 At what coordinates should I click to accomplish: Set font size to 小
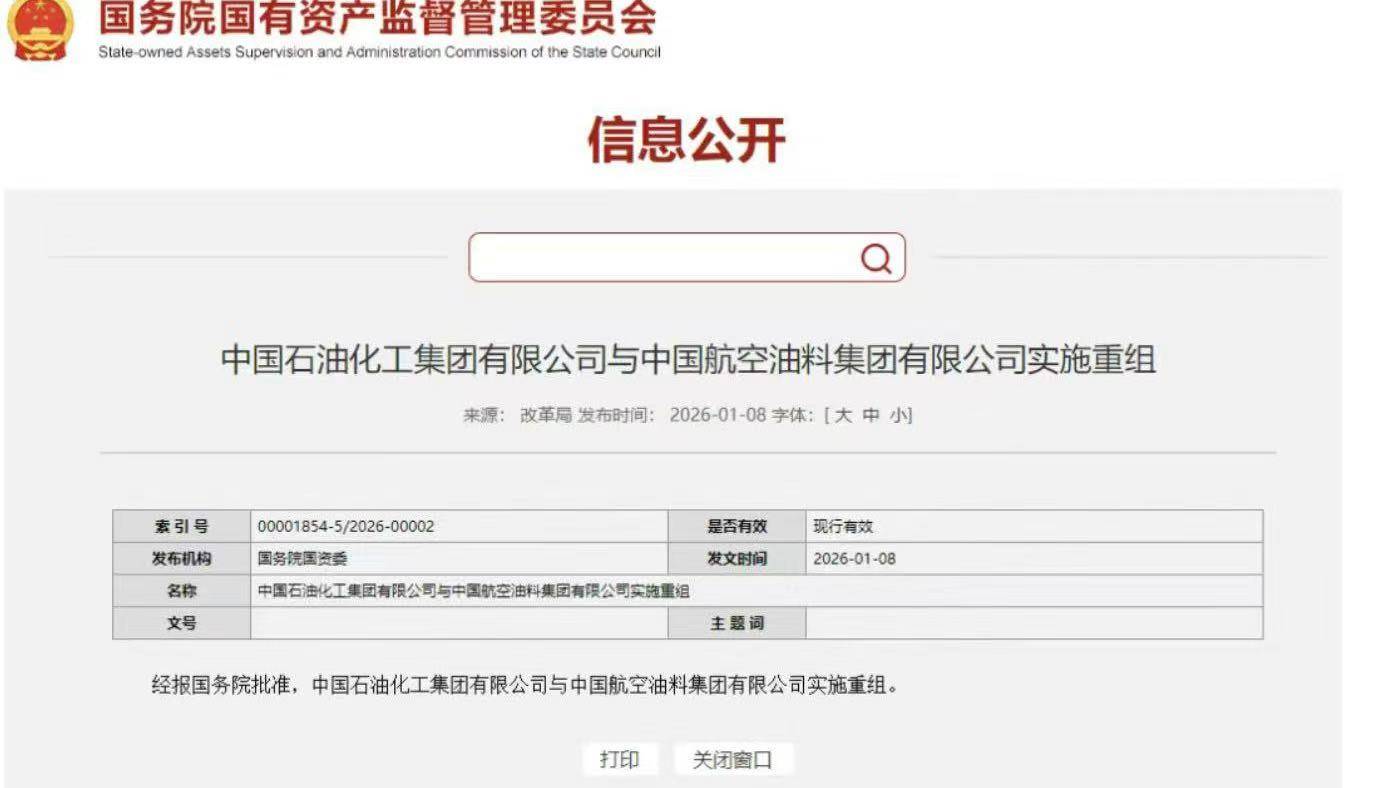898,416
